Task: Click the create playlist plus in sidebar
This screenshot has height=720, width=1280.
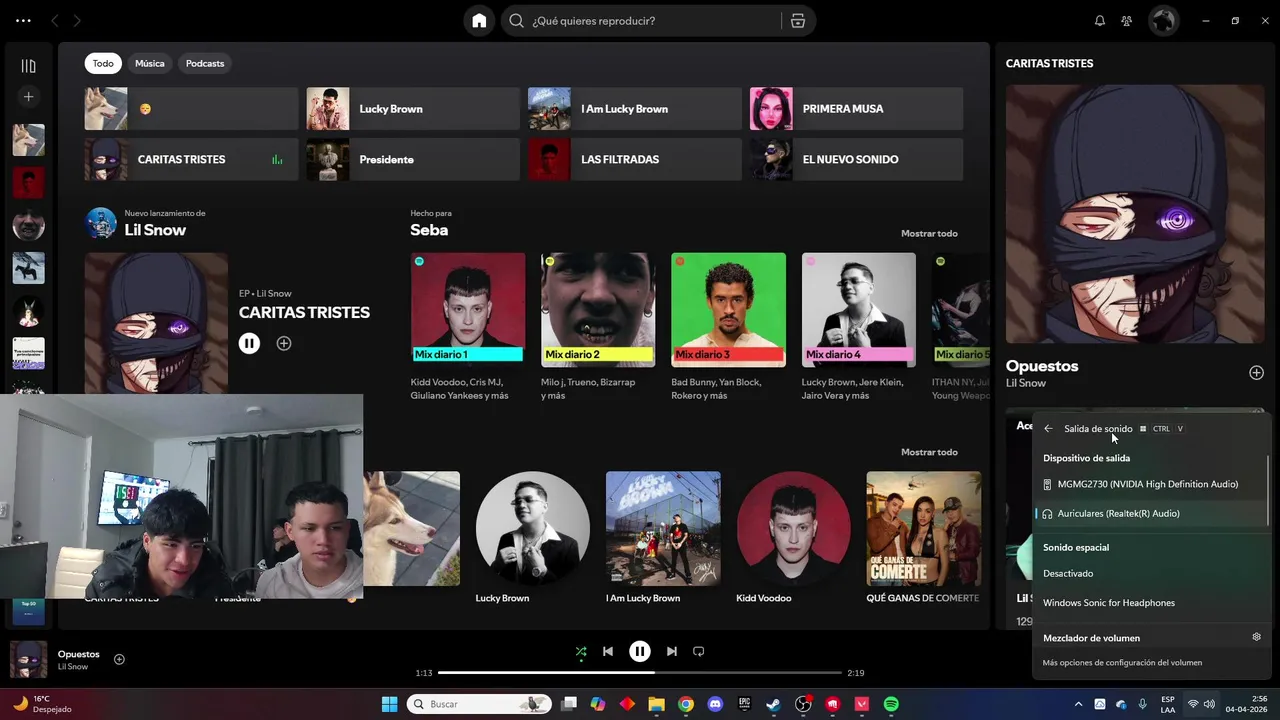Action: point(28,97)
